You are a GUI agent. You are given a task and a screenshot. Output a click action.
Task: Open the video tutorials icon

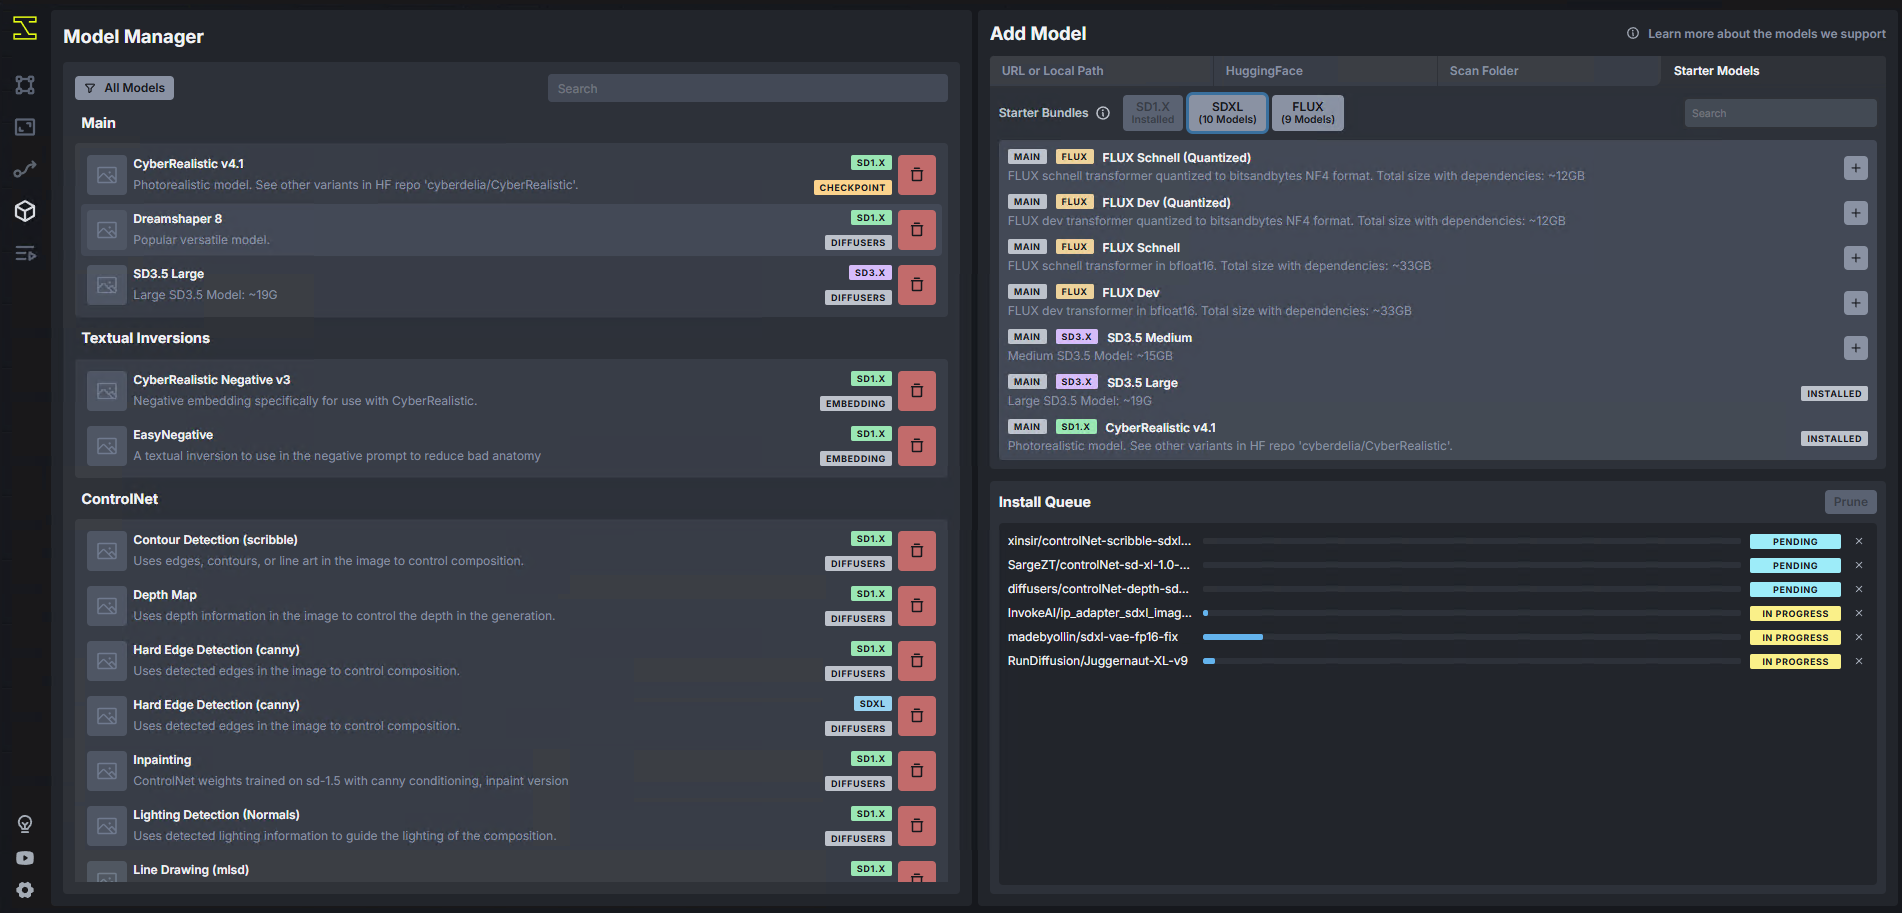point(25,858)
